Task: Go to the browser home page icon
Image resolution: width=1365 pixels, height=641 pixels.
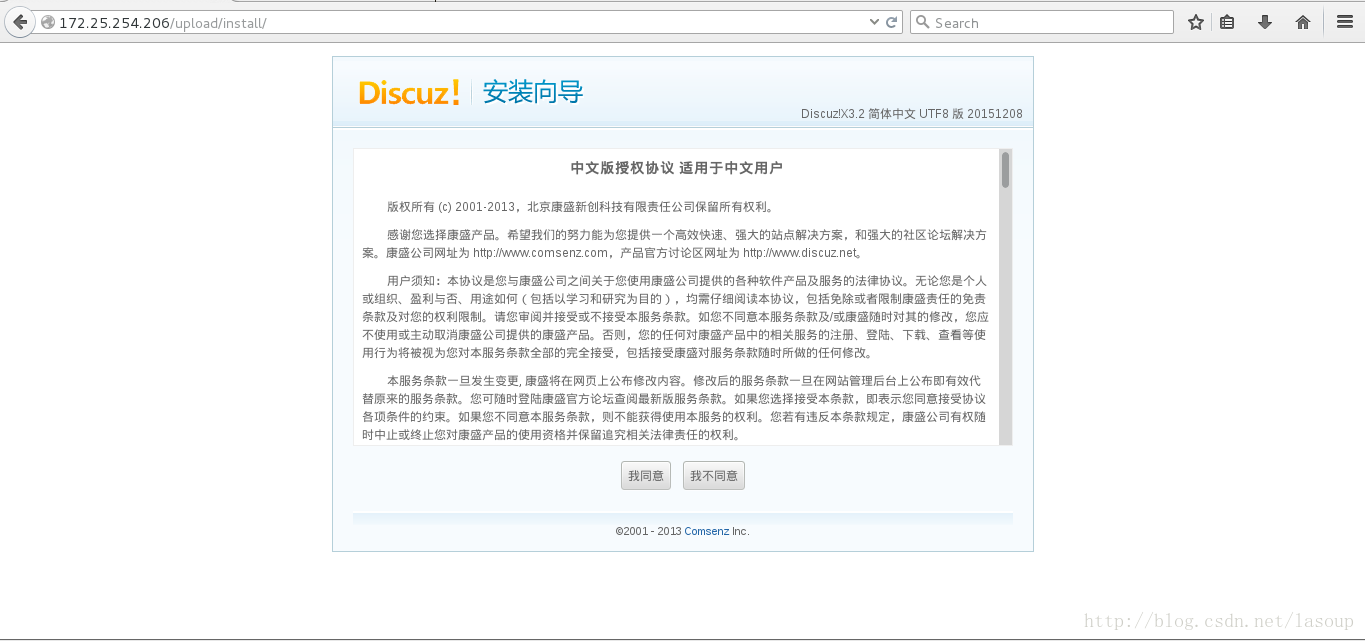Action: (1303, 22)
